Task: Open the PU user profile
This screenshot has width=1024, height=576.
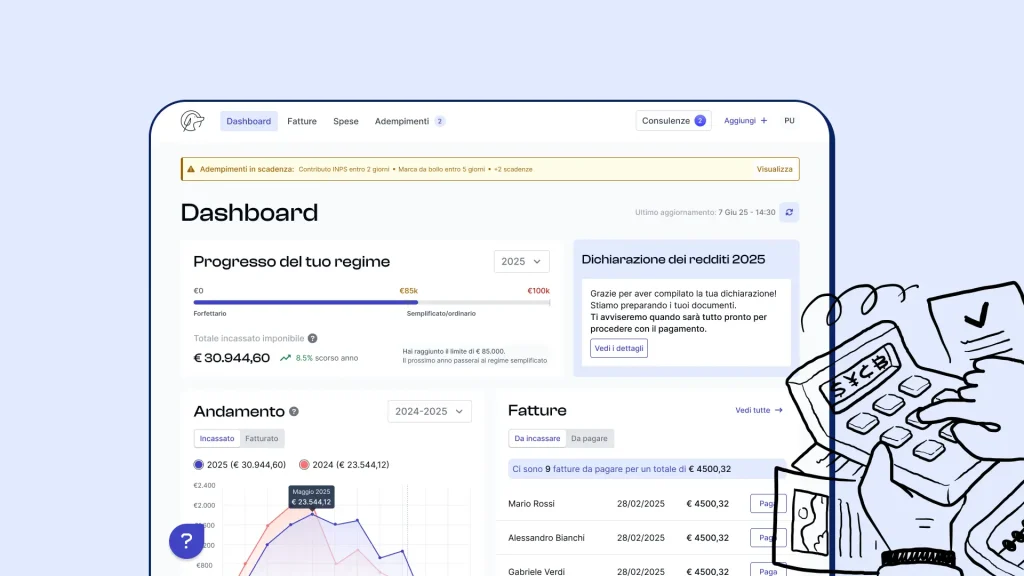Action: pos(789,121)
